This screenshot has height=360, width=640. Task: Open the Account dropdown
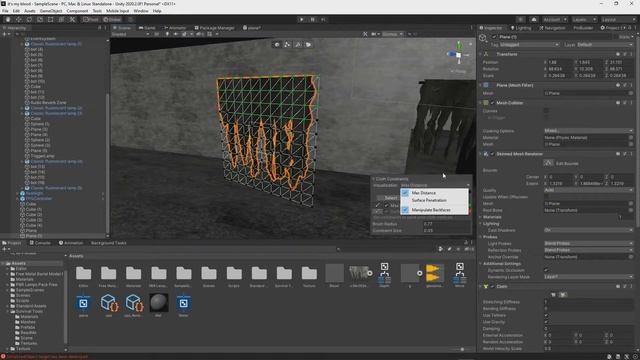(x=554, y=19)
